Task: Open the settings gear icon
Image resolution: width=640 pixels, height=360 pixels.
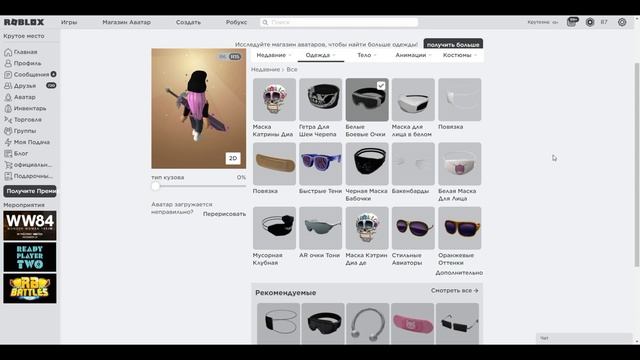Action: click(622, 22)
